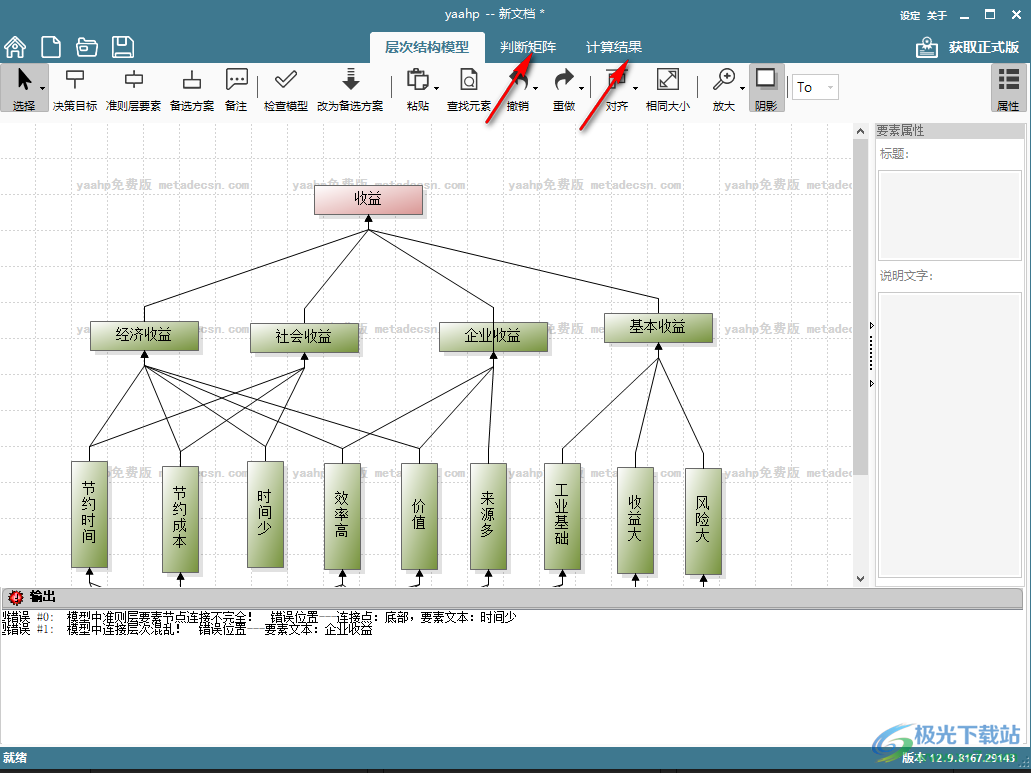Screen dimensions: 1031x773
Task: Select the 准则层要素 (criteria element) tool
Action: point(133,89)
